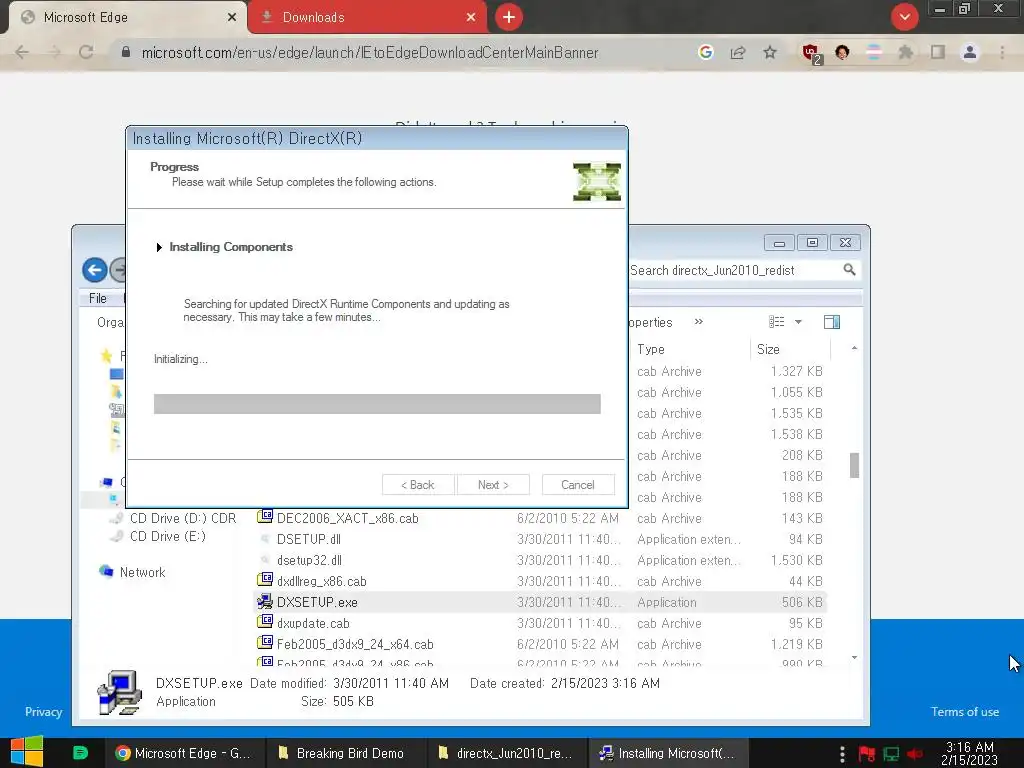Open the uBlock shield extension icon

click(810, 52)
